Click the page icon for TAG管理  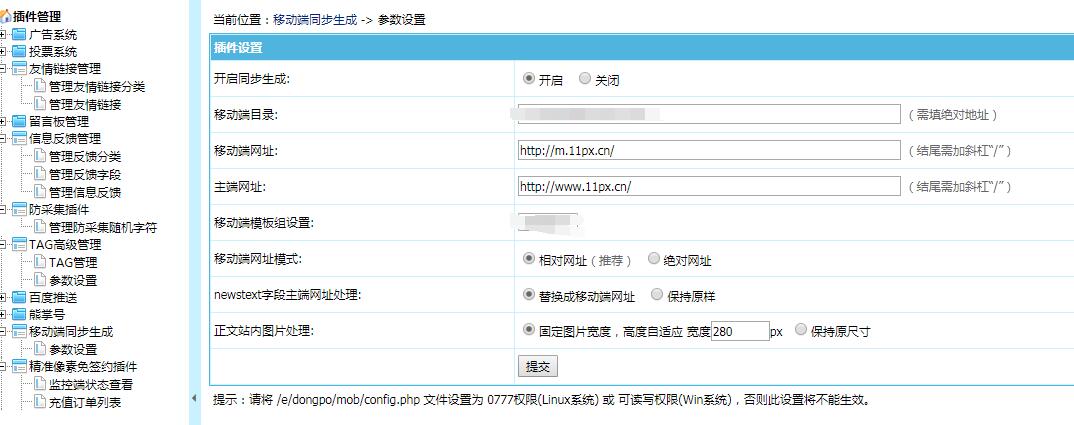pyautogui.click(x=40, y=262)
